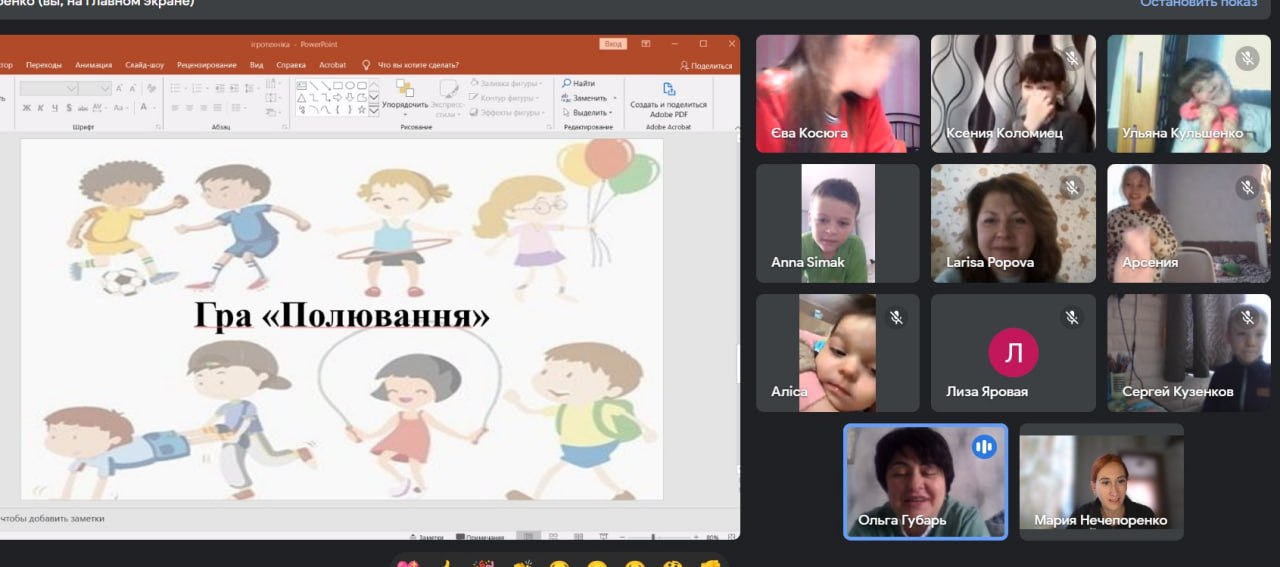
Task: Toggle the Notes (Заметки) pane in status bar
Action: [x=427, y=537]
